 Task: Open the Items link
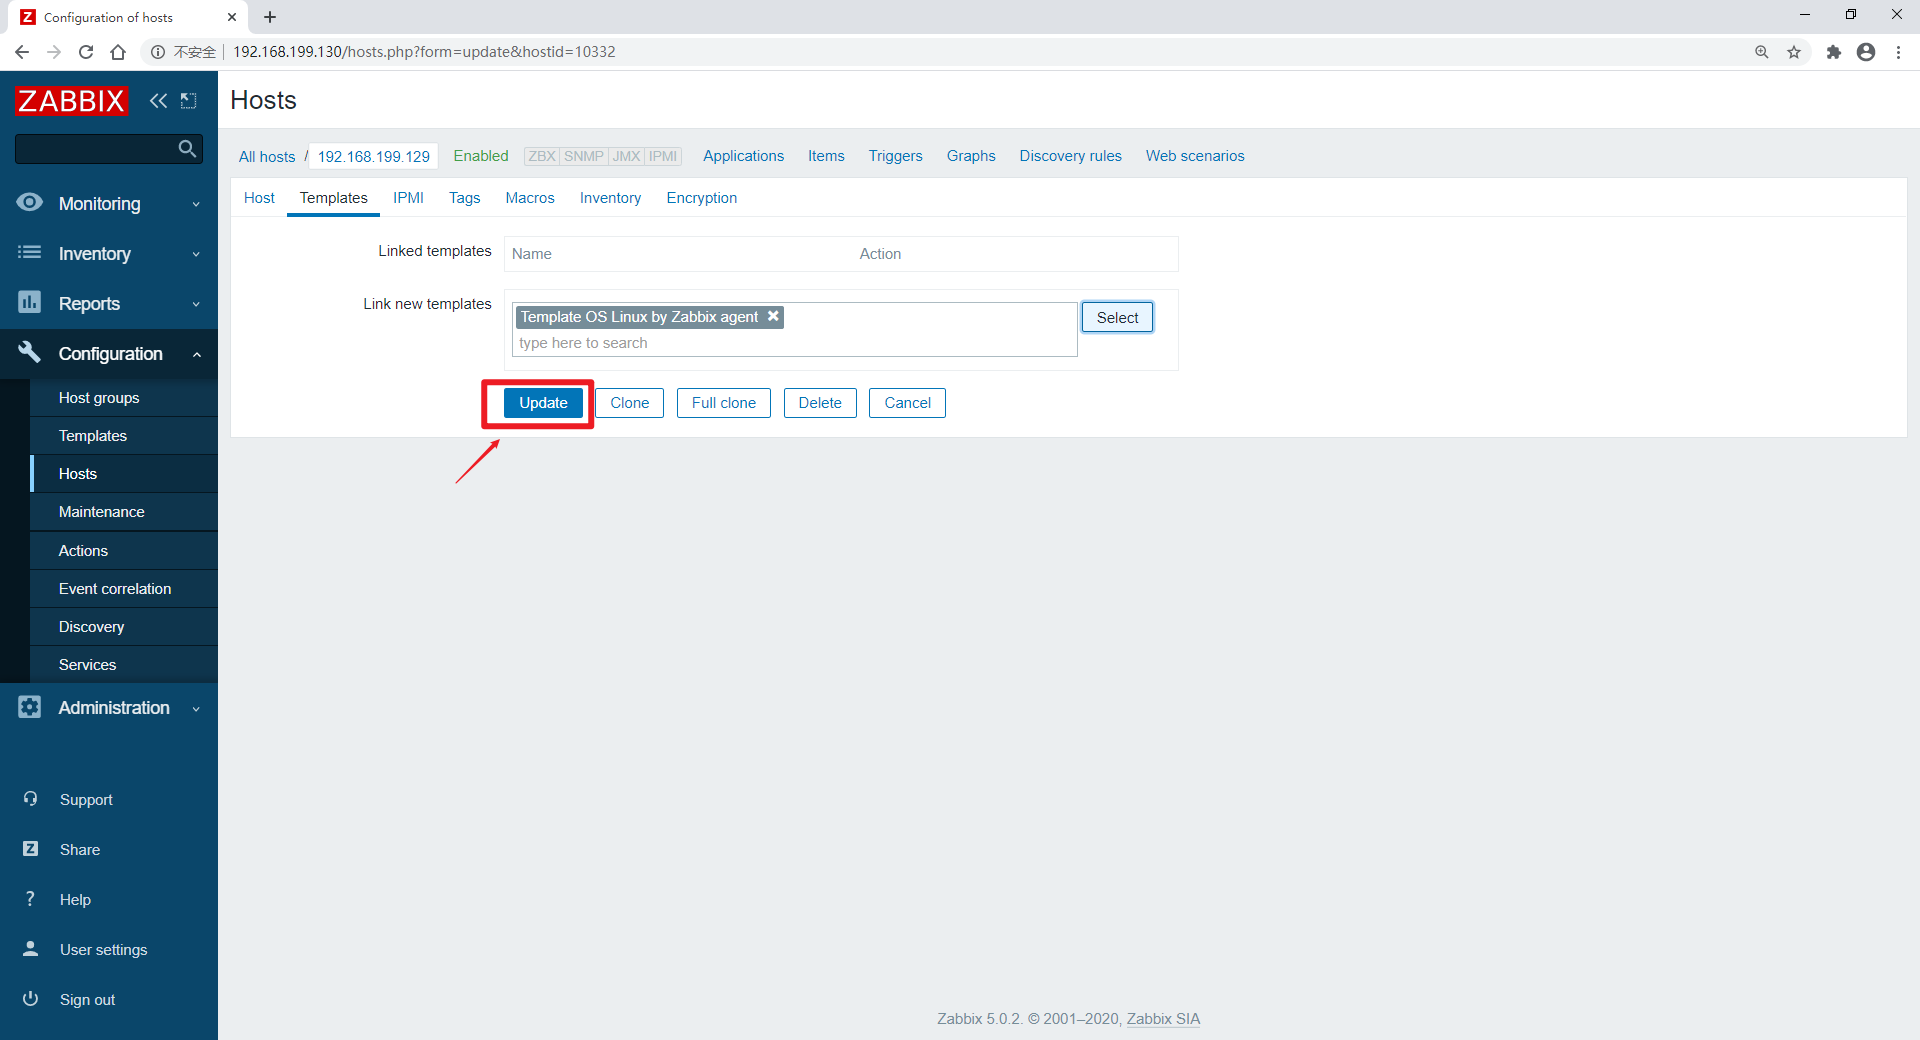[826, 156]
